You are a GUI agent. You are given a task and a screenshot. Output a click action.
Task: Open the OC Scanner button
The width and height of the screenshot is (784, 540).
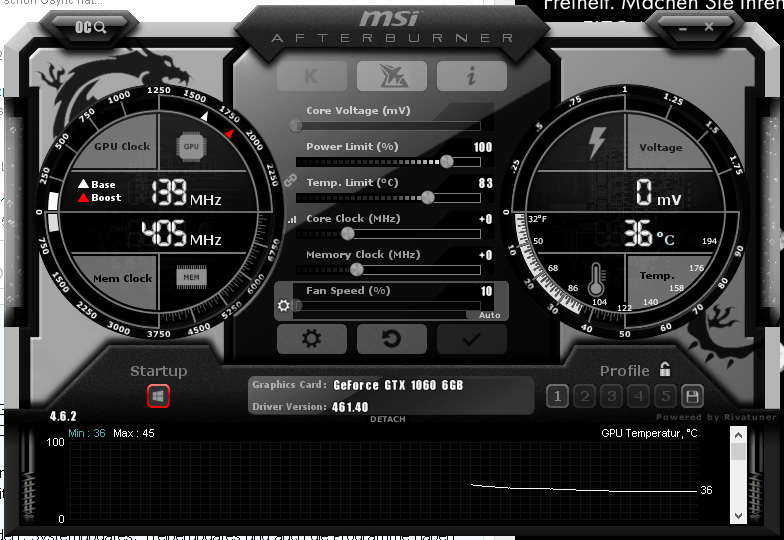[90, 27]
